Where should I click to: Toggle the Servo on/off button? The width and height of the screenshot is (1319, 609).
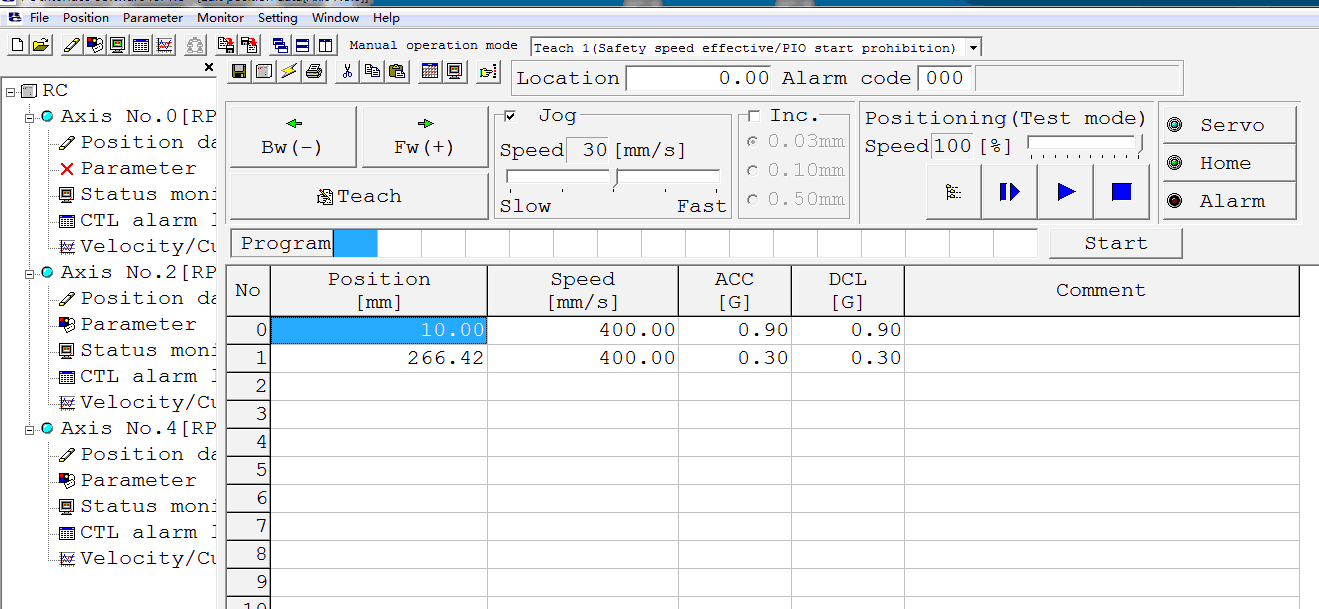click(x=1229, y=125)
